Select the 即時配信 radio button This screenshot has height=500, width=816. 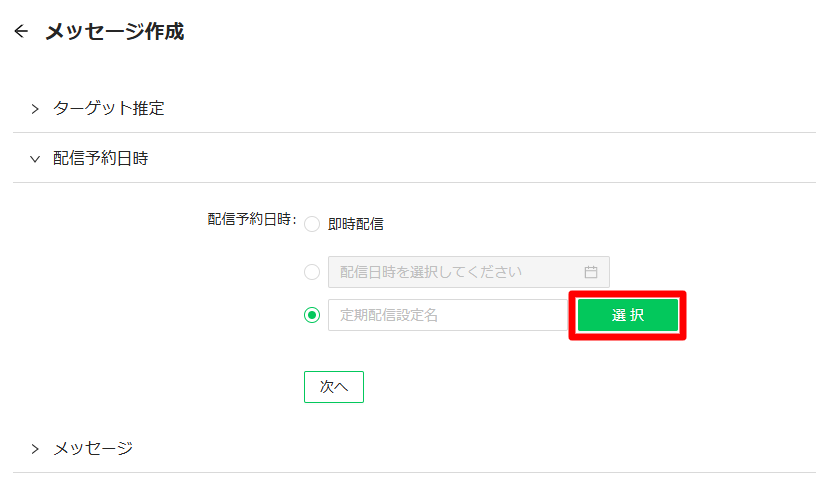pos(312,224)
